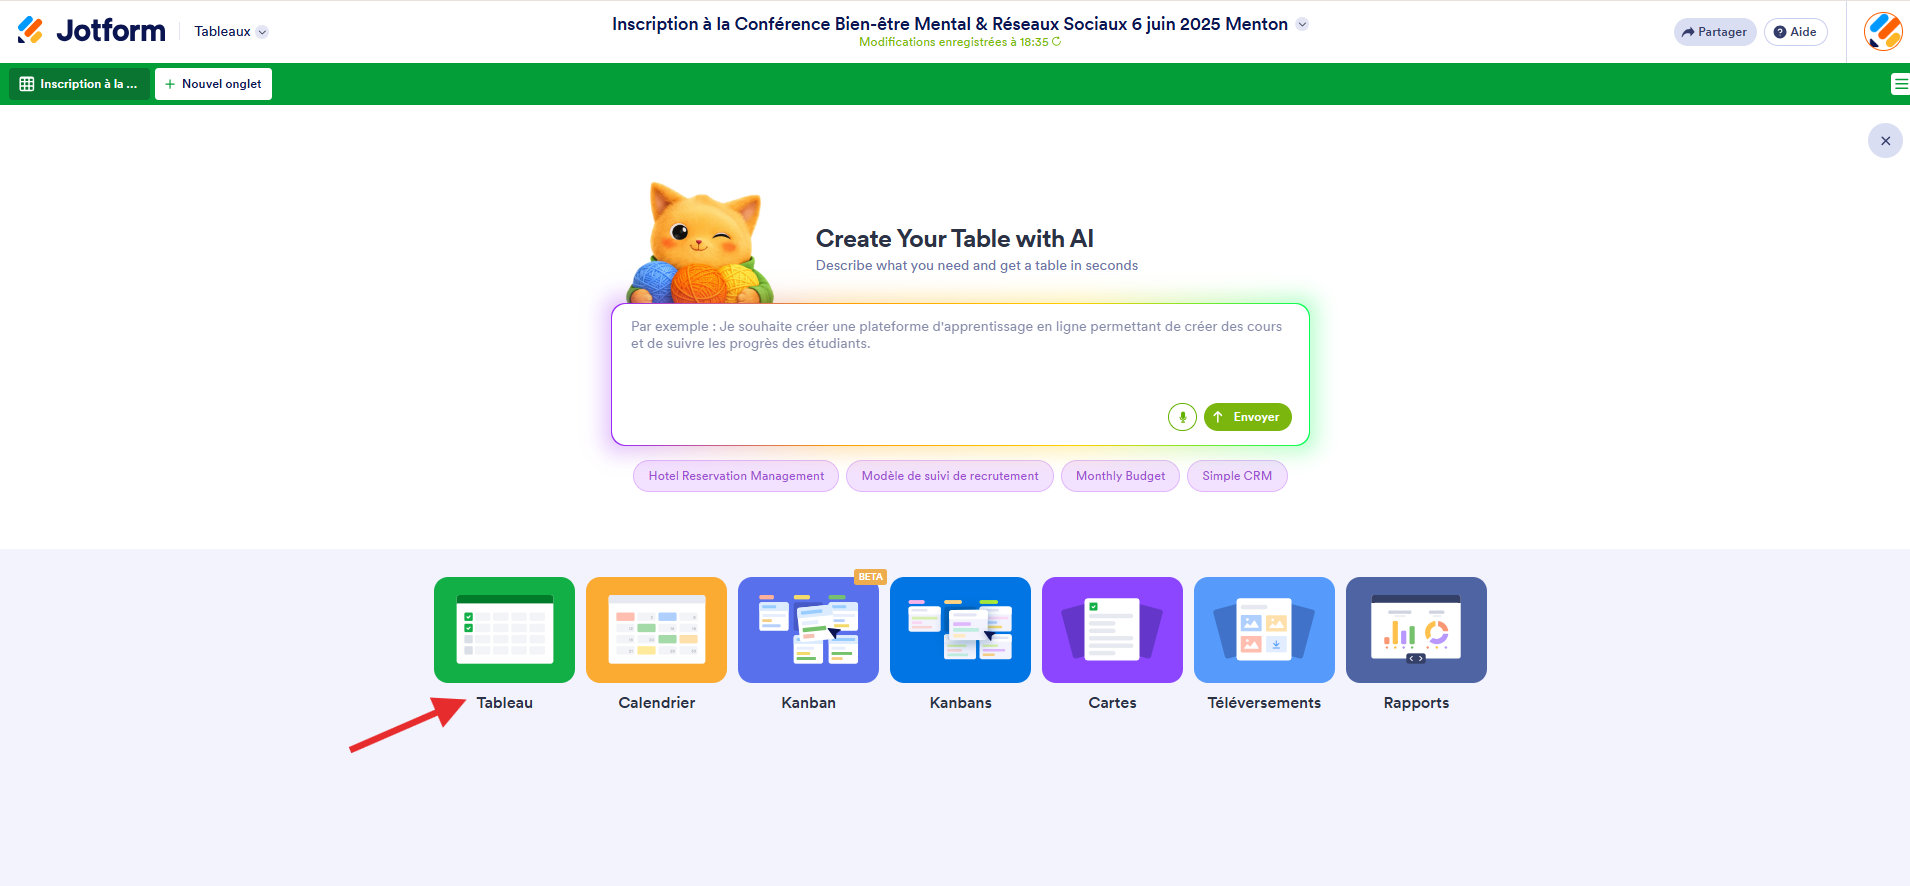Open the Tableaux product dropdown
Image resolution: width=1910 pixels, height=886 pixels.
tap(231, 32)
